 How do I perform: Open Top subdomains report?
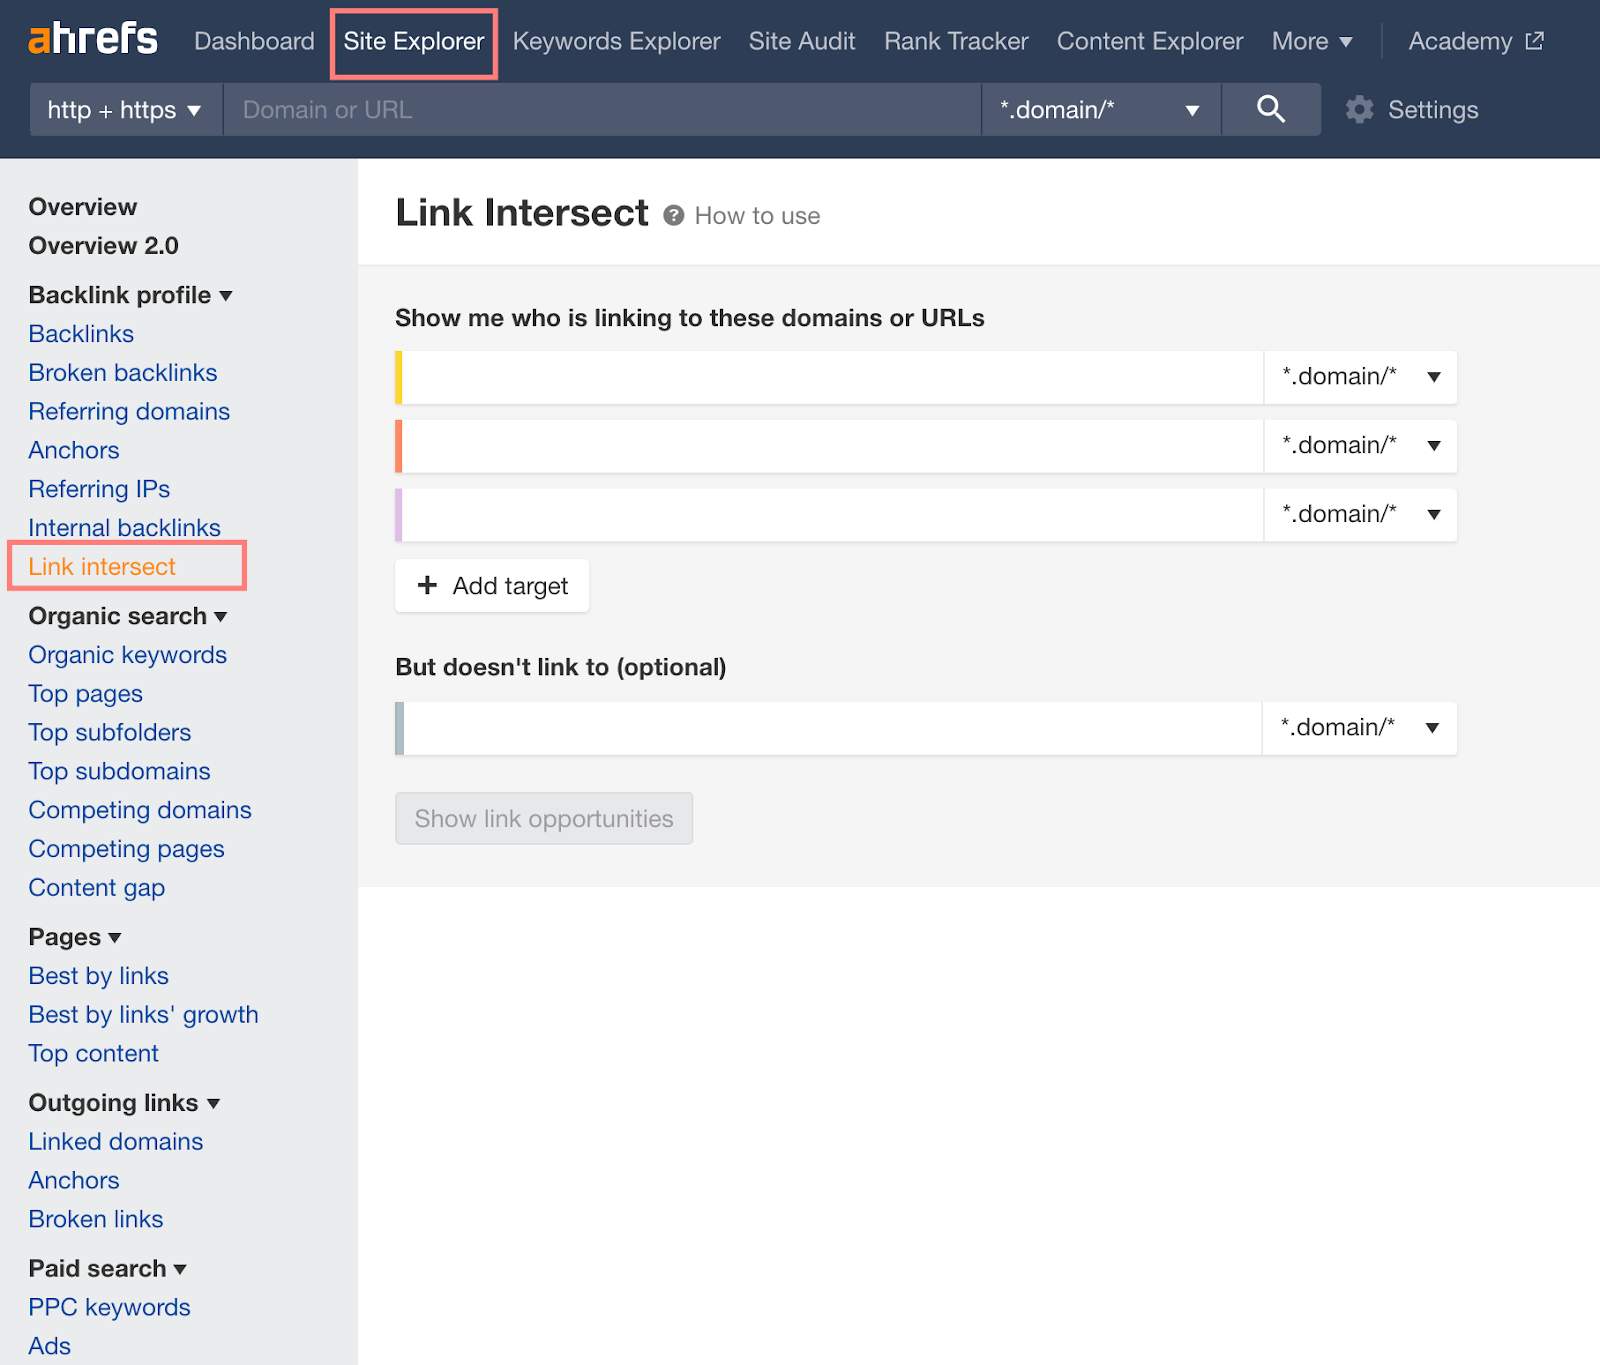[x=119, y=772]
